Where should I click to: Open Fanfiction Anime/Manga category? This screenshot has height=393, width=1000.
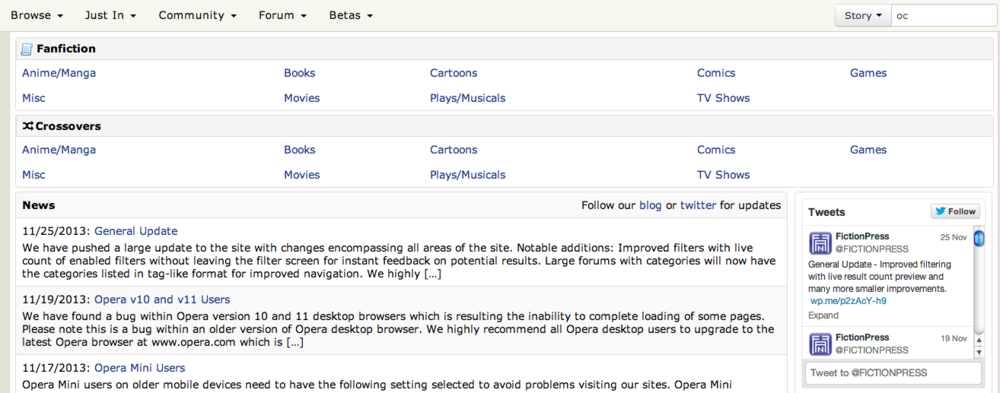point(59,73)
